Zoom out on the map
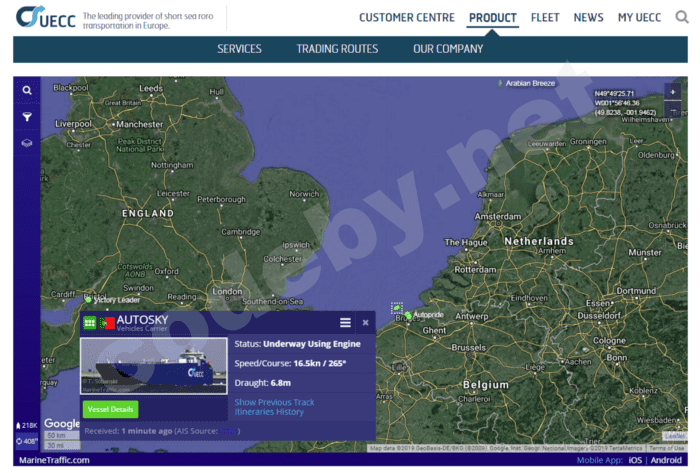 [673, 110]
